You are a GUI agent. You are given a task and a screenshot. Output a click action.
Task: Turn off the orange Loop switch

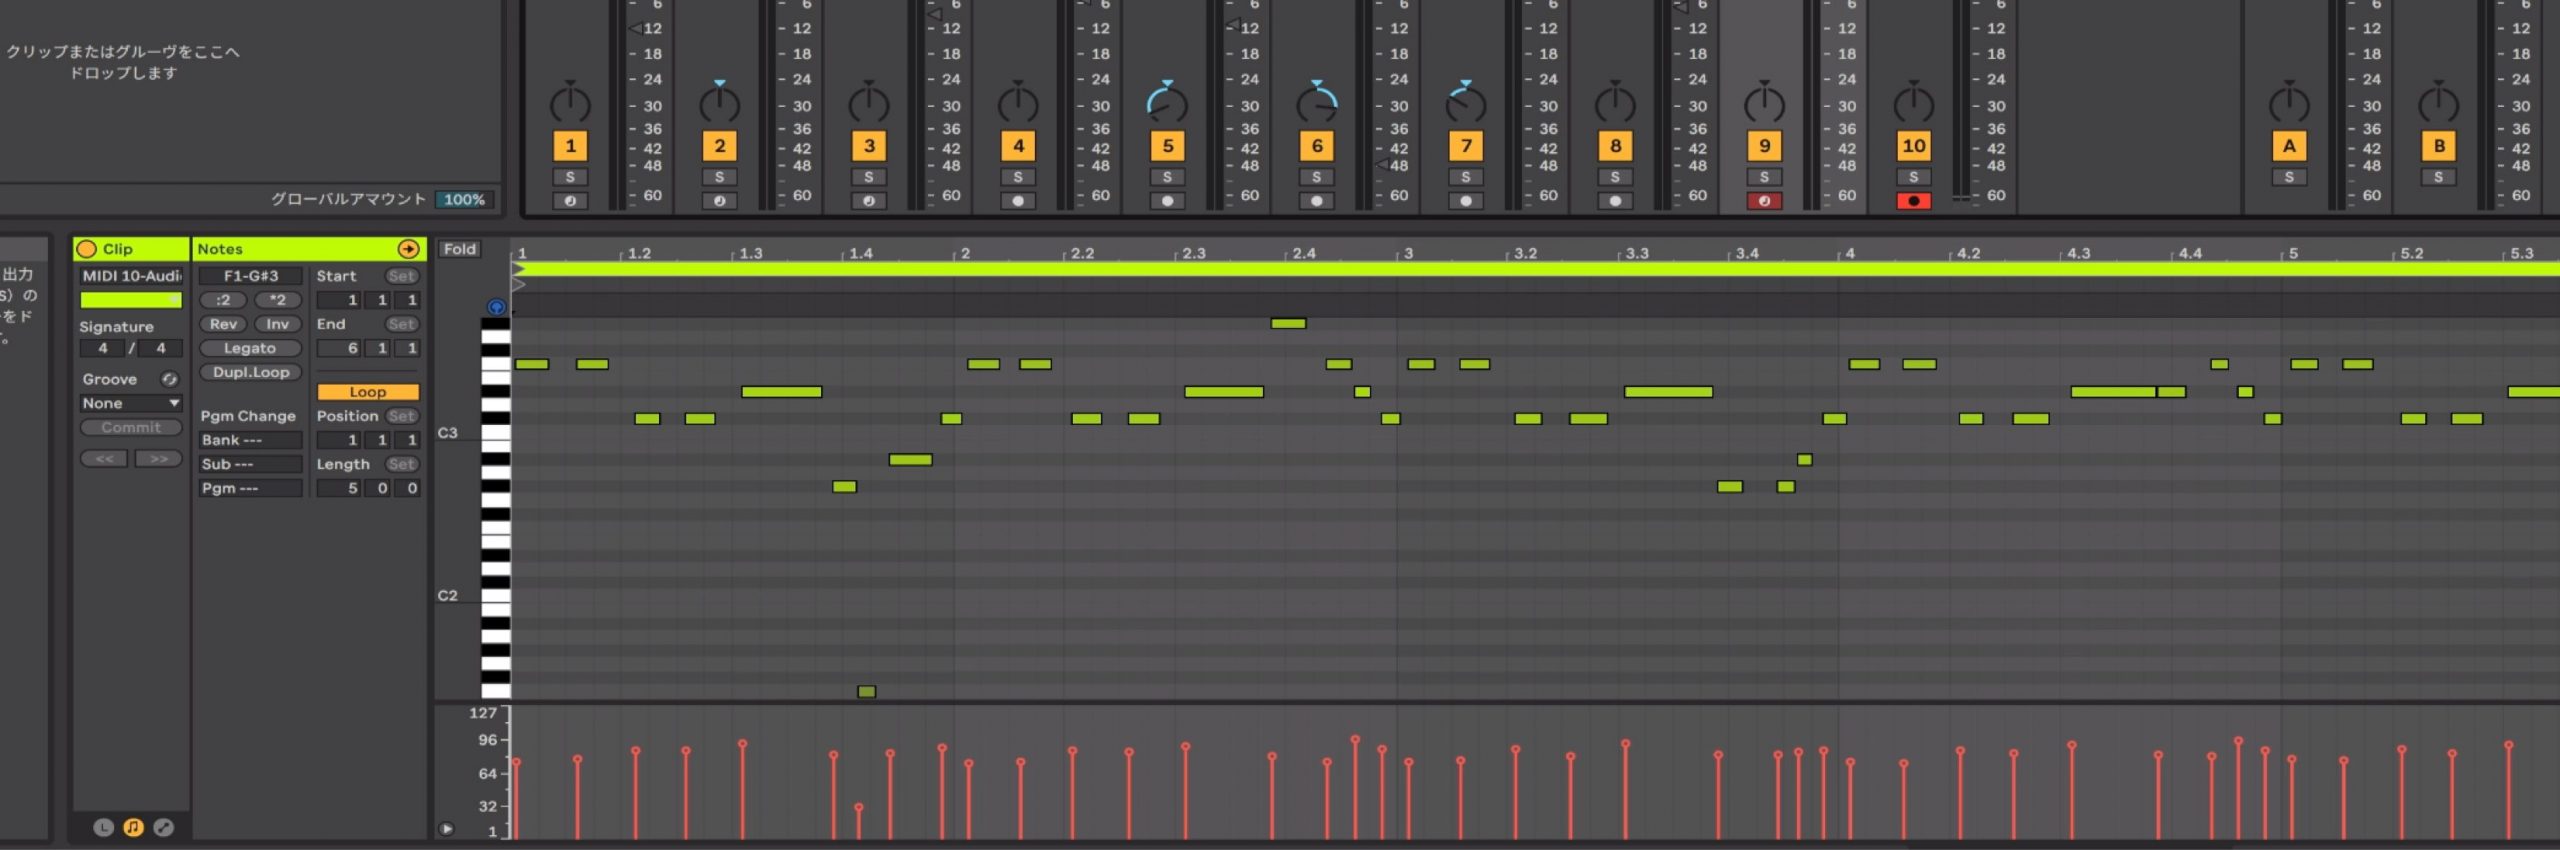(367, 392)
